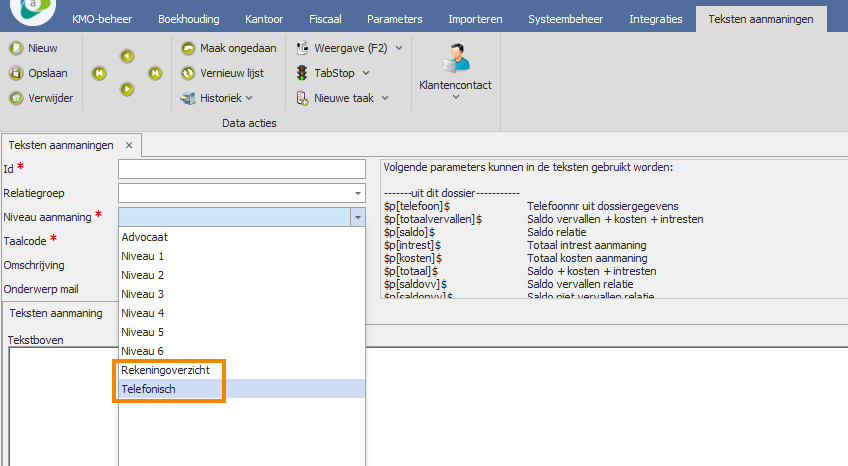This screenshot has width=848, height=466.
Task: Go to last record navigation arrow
Action: [x=155, y=73]
